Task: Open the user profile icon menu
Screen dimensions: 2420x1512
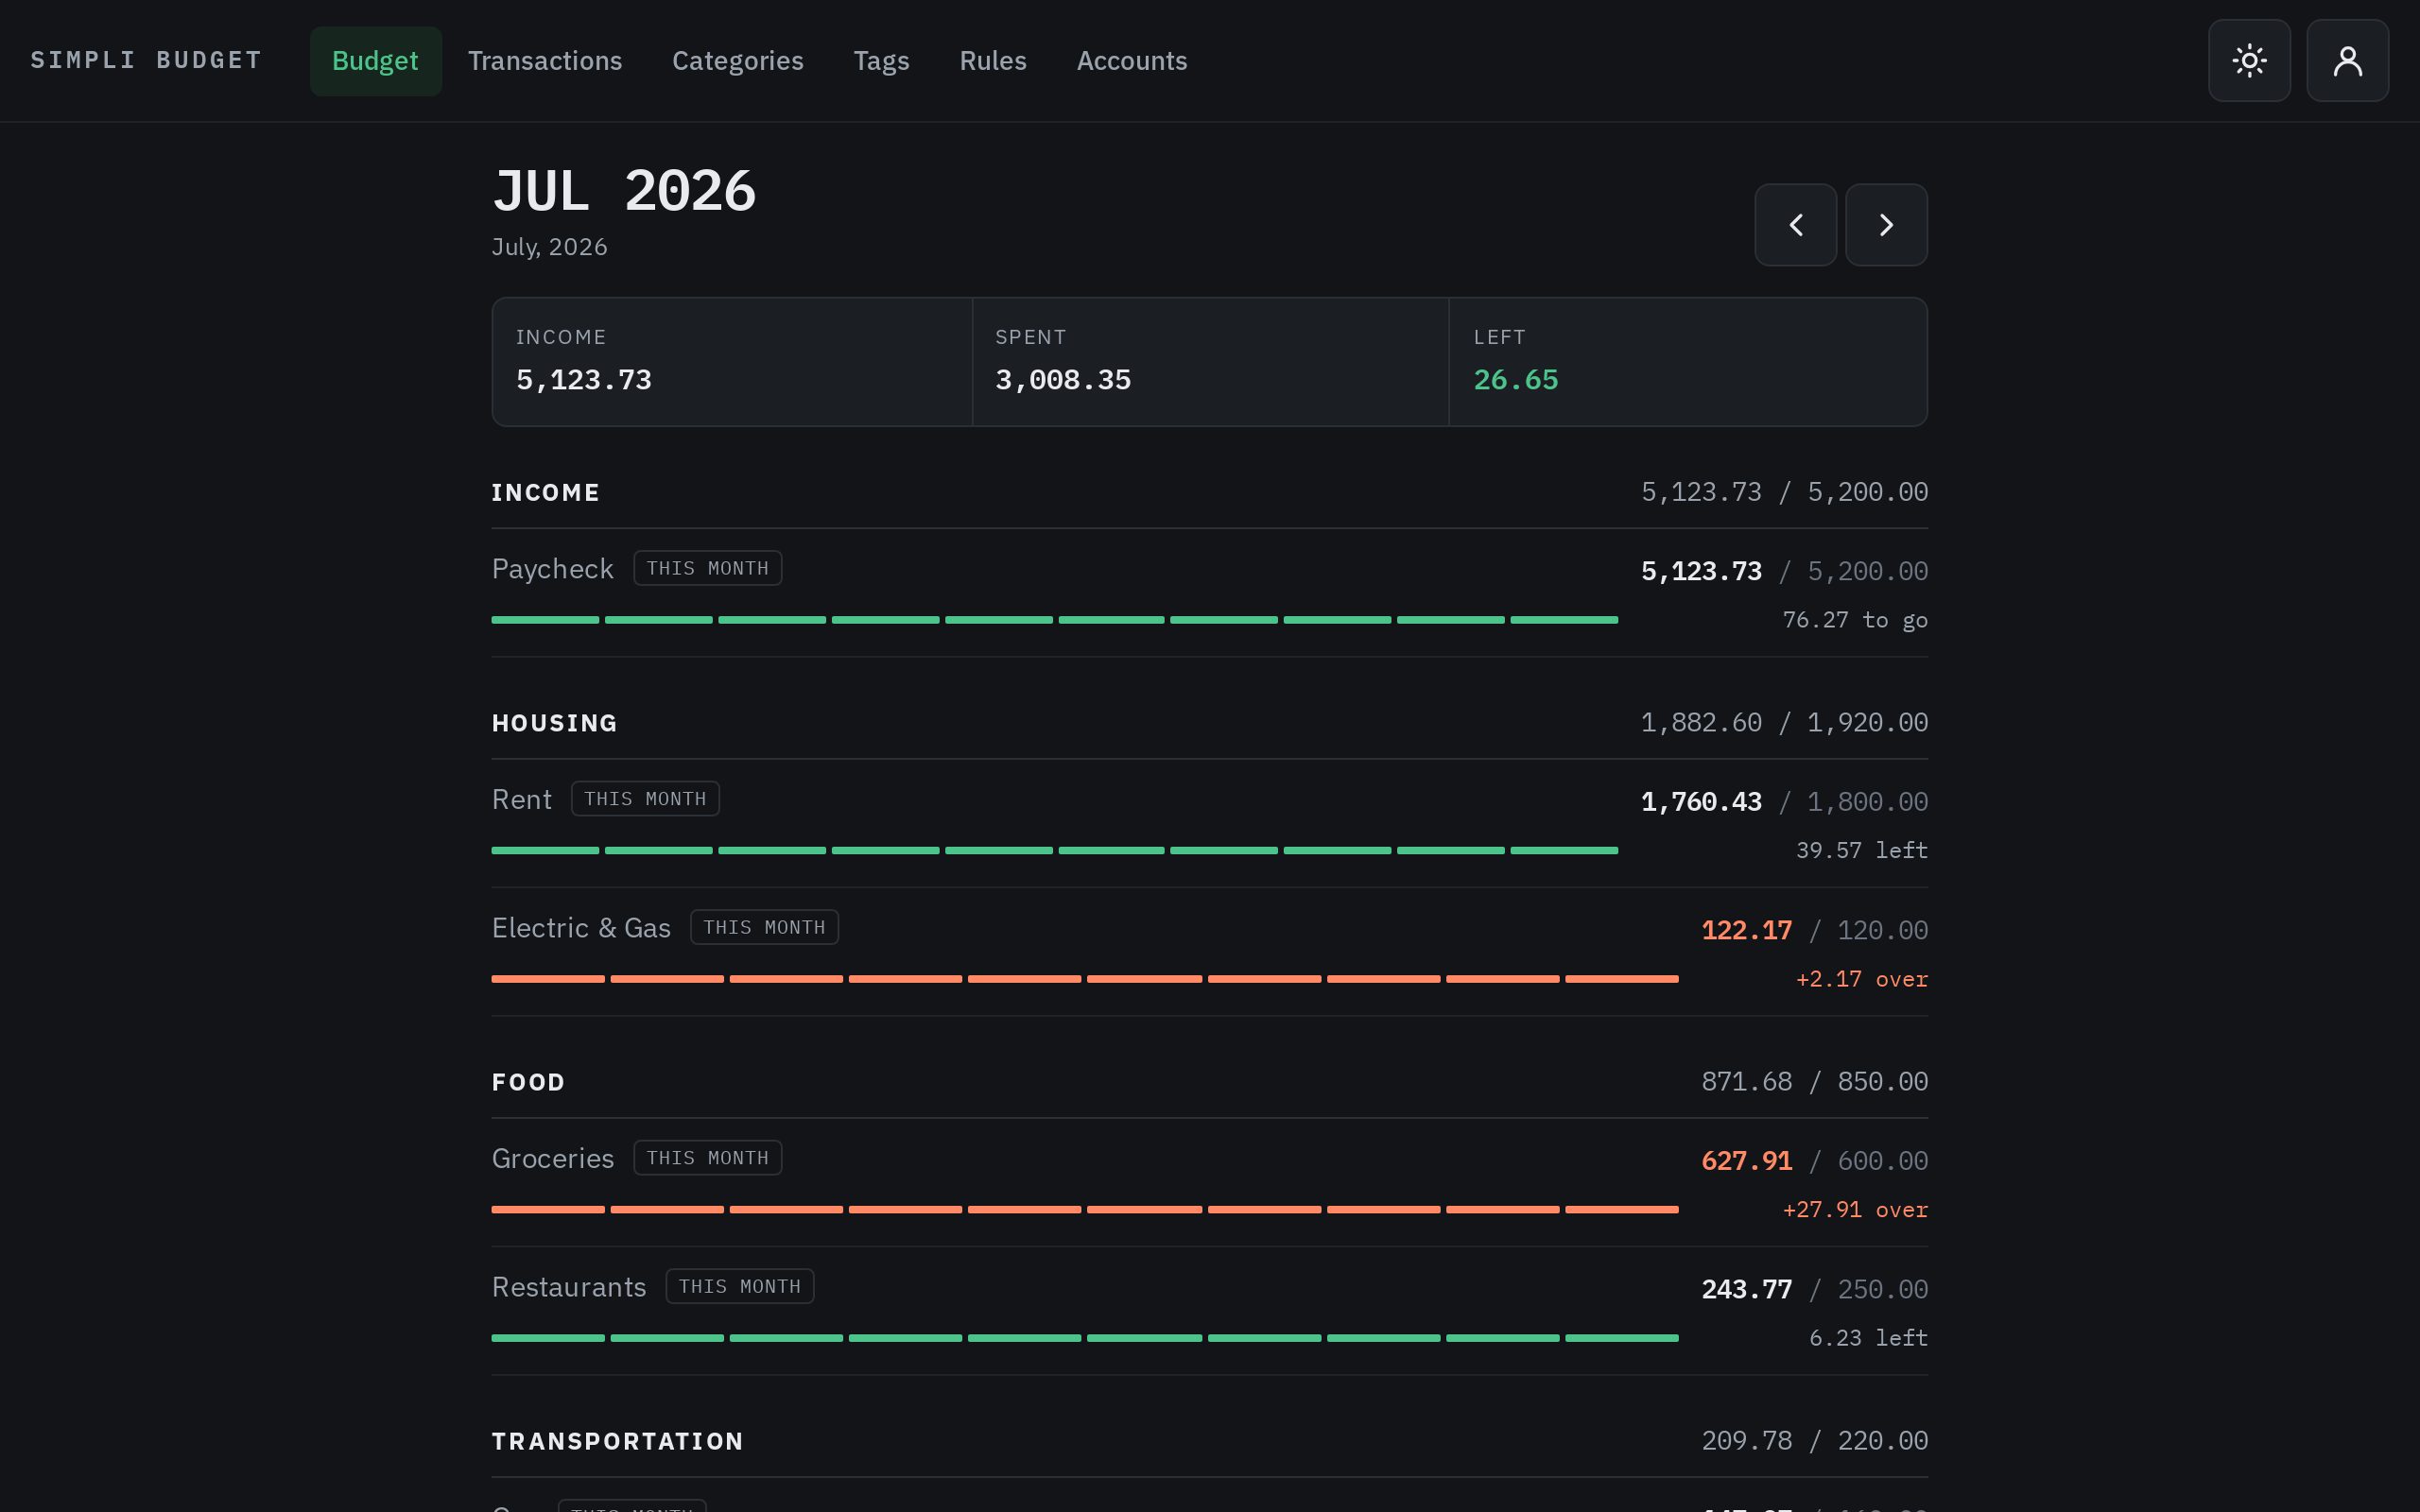Action: click(2347, 61)
